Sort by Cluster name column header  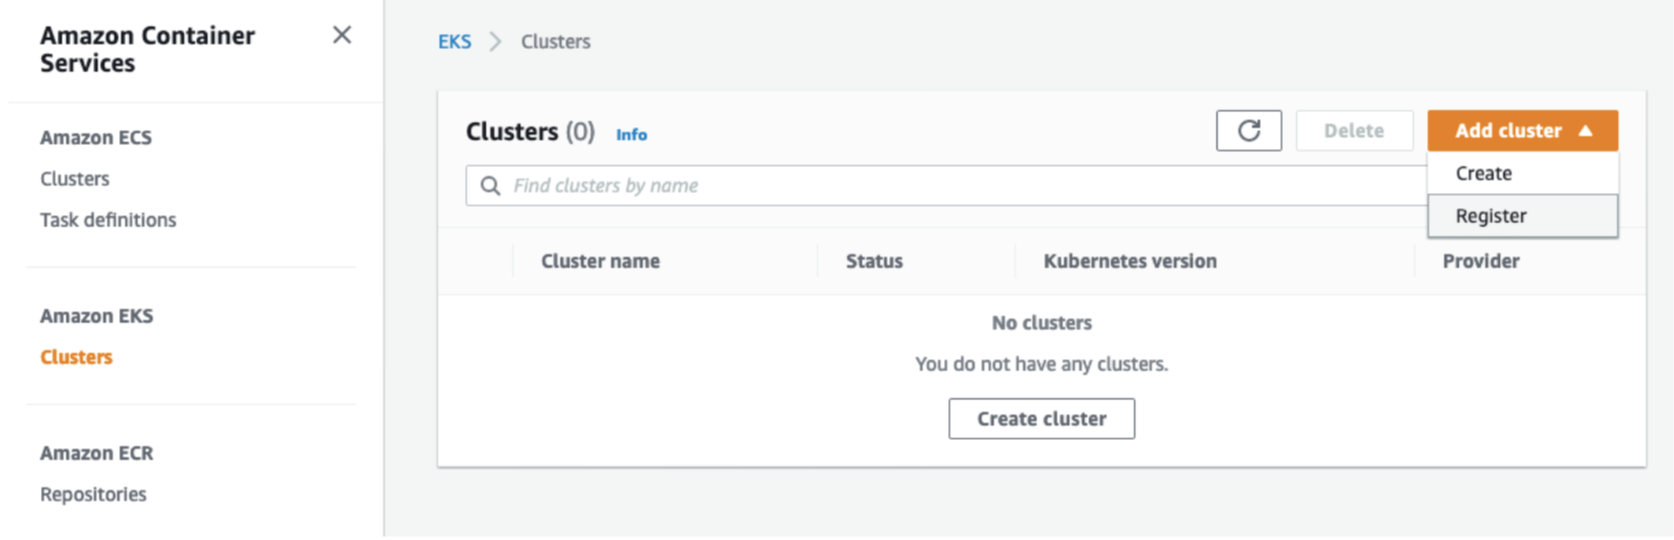click(x=600, y=261)
